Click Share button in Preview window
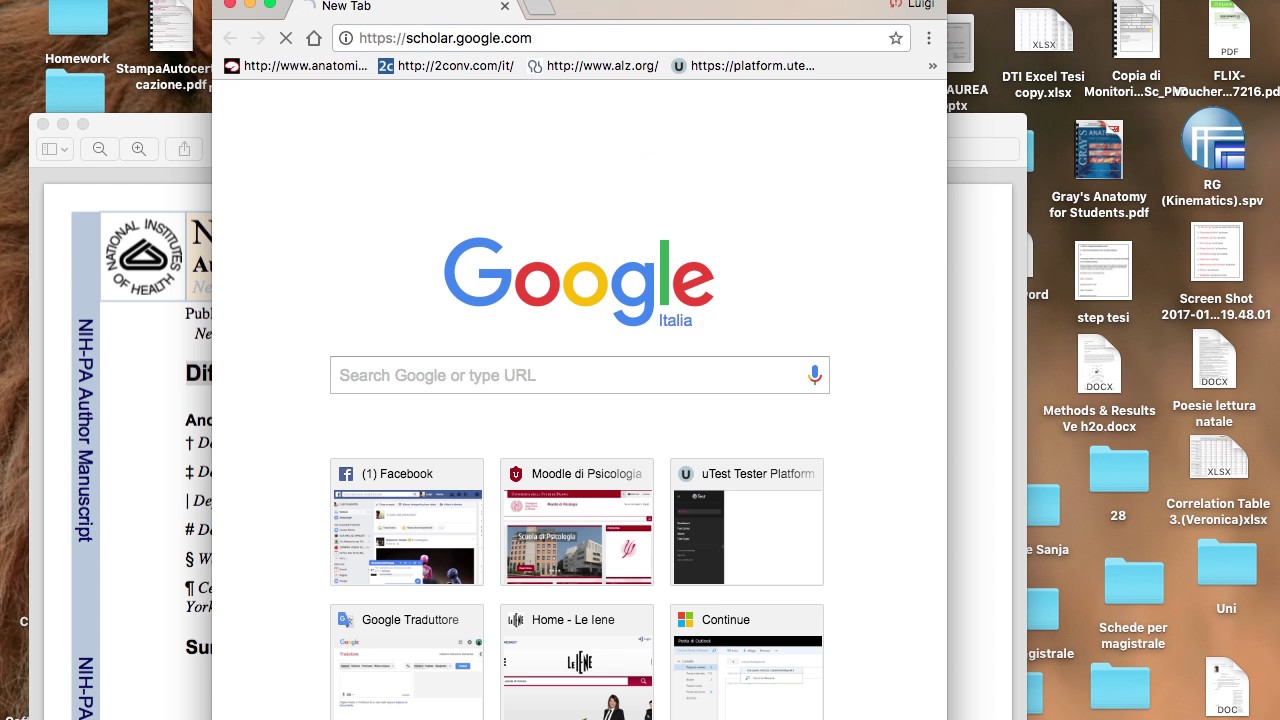The image size is (1280, 720). coord(184,149)
